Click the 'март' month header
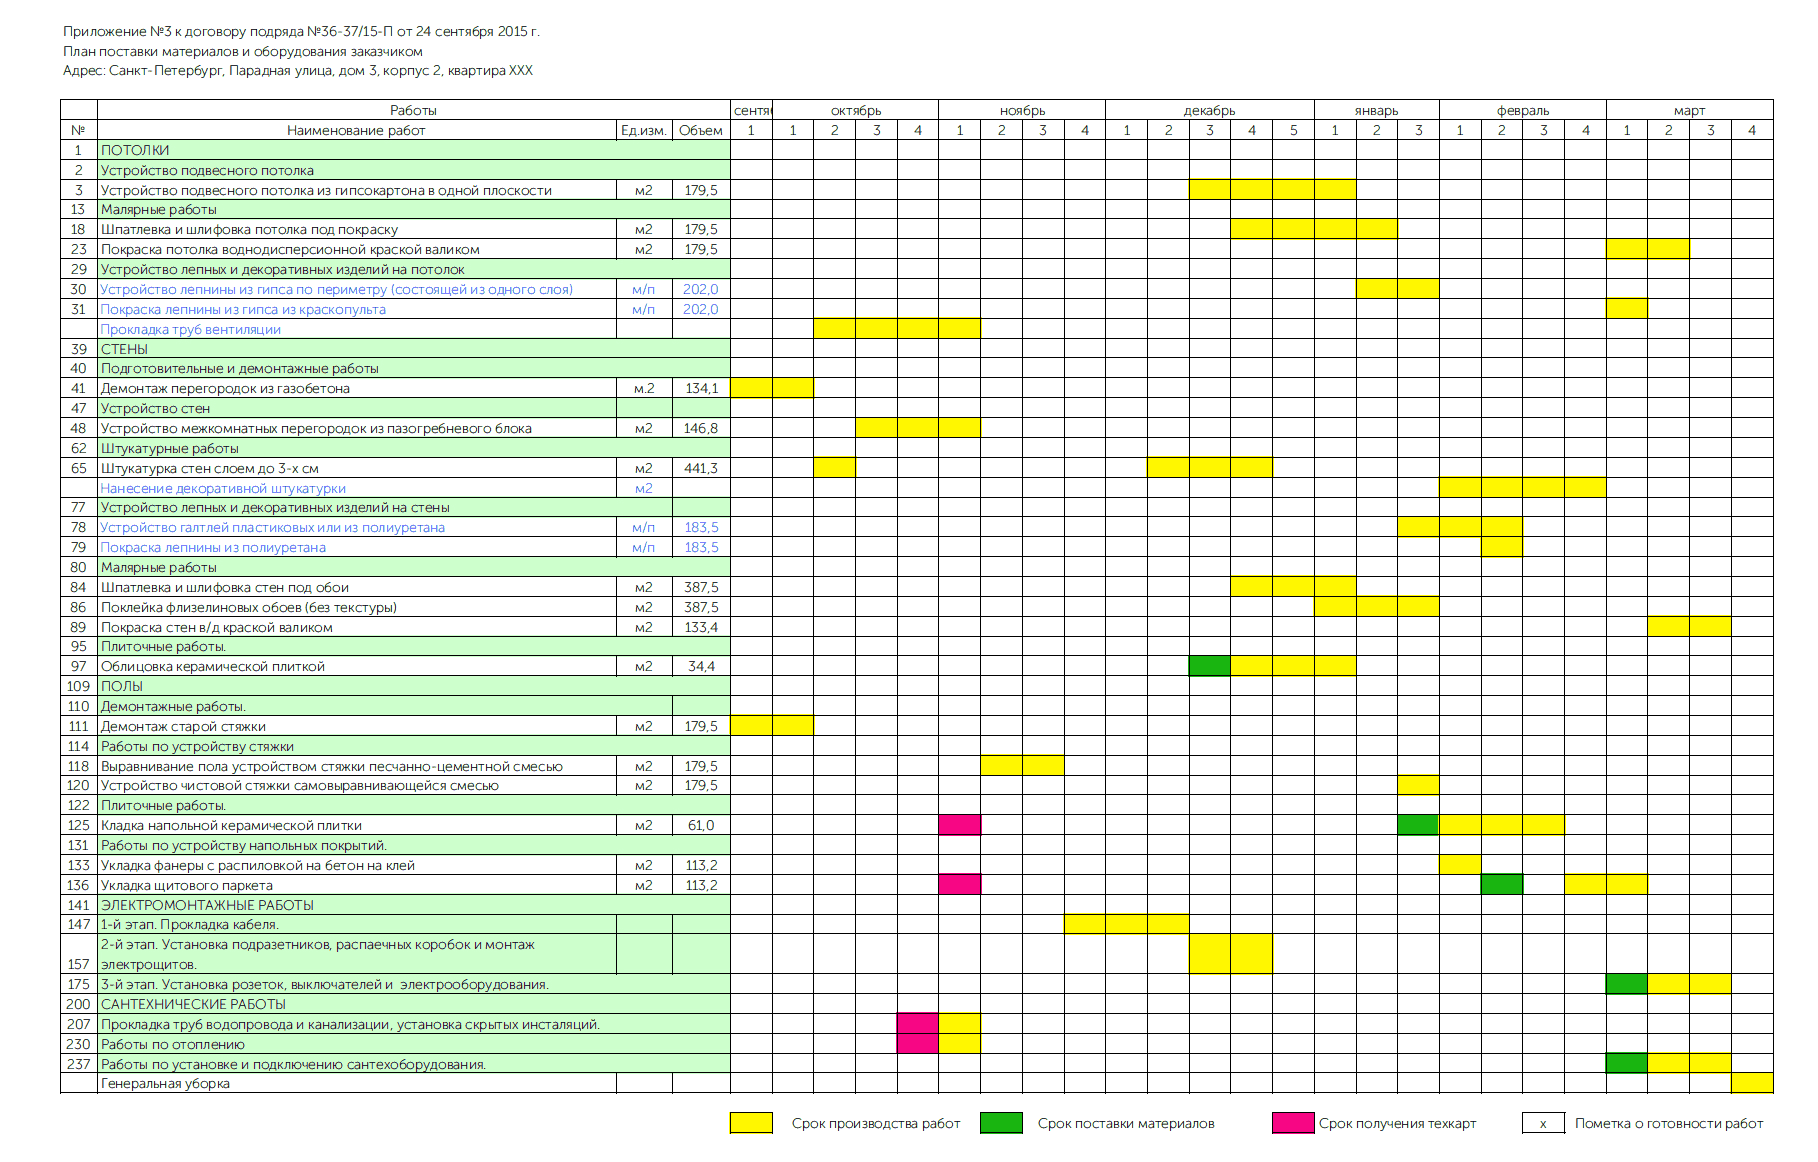This screenshot has height=1162, width=1818. 1690,110
